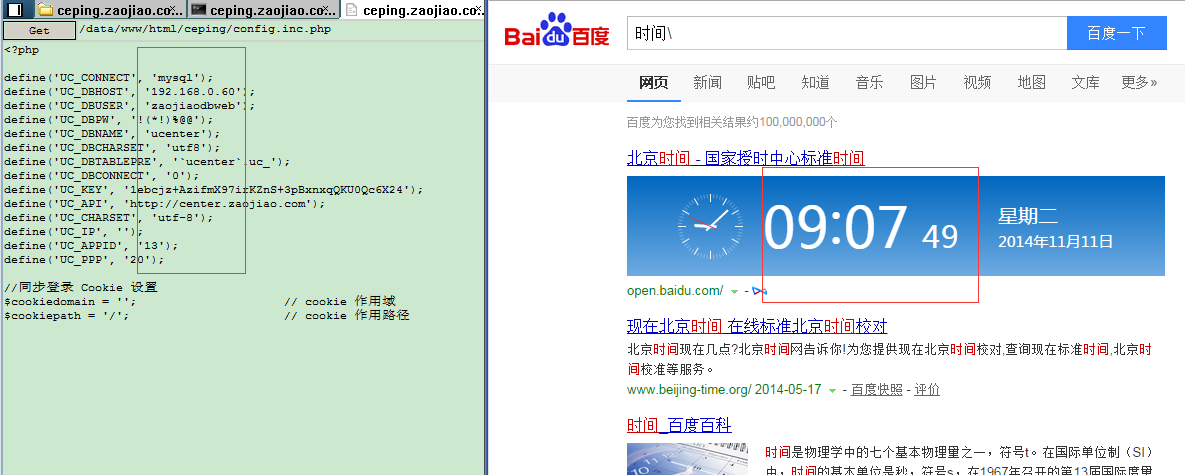Click the www.beijing-time.org/ URL
This screenshot has height=475, width=1185.
(x=689, y=390)
